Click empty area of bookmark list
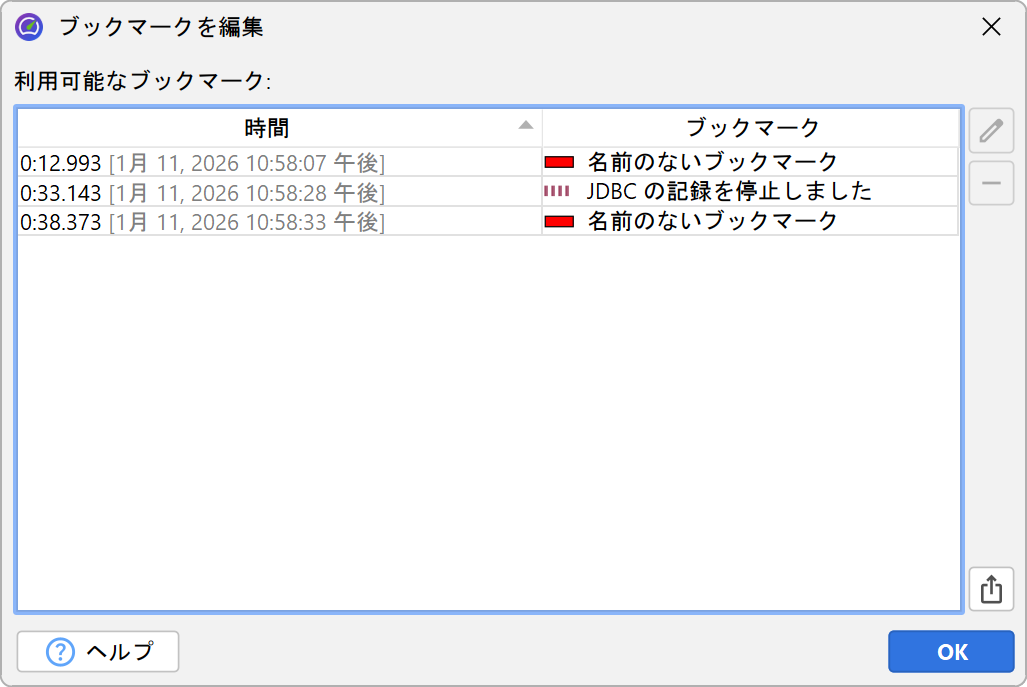Viewport: 1027px width, 687px height. (x=488, y=420)
